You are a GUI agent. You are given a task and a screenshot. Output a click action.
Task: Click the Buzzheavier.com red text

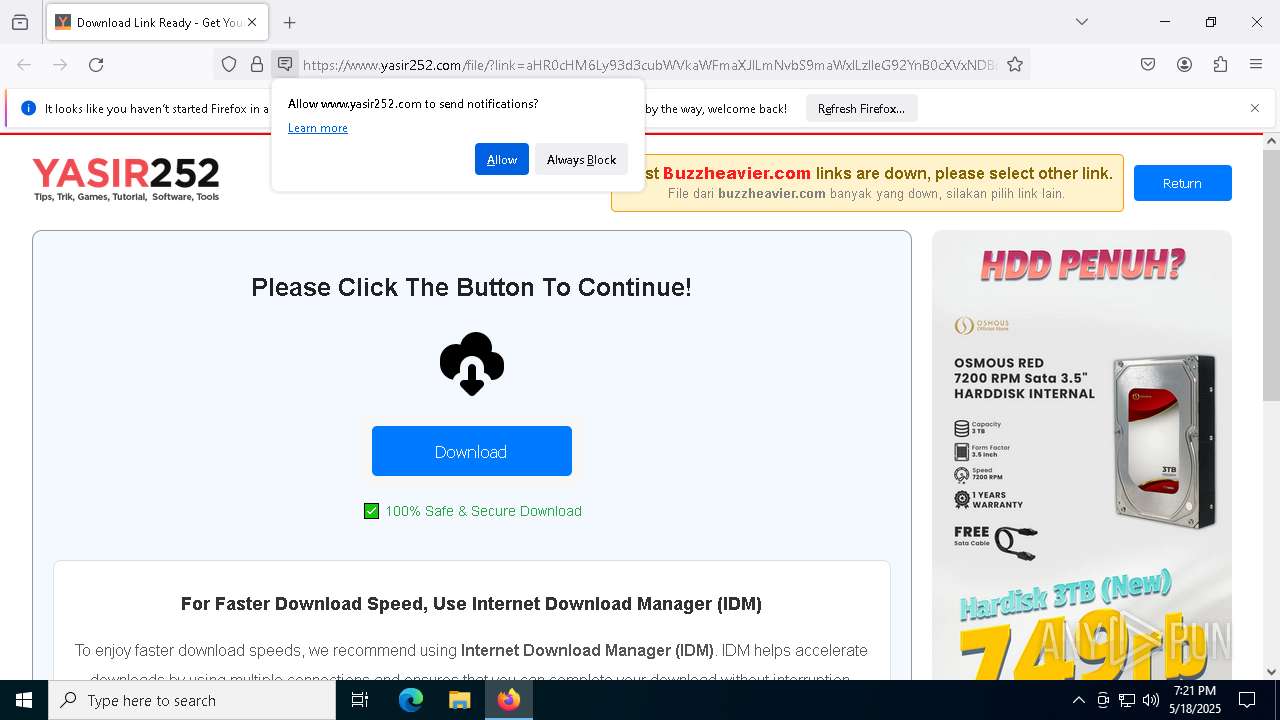(737, 173)
